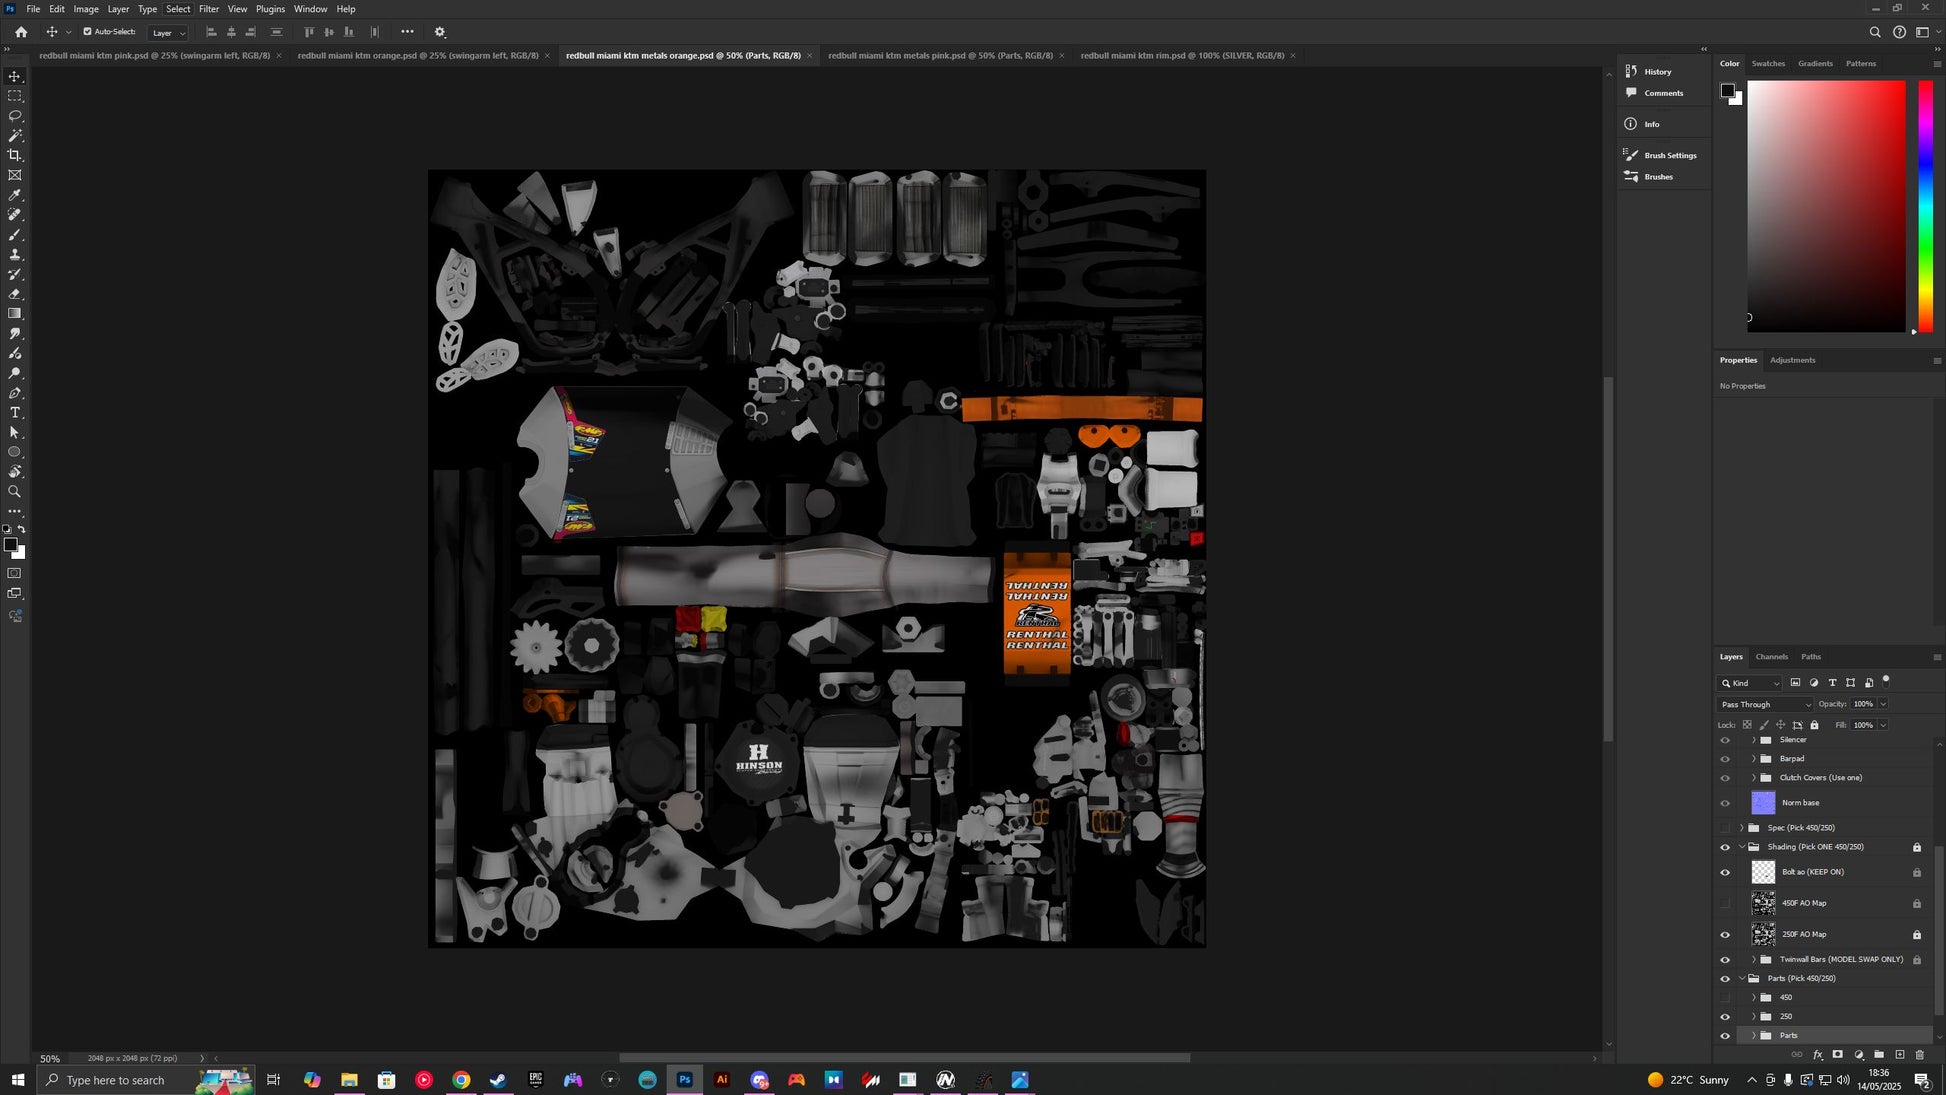This screenshot has height=1095, width=1946.
Task: Toggle the Auto-Select checkbox
Action: [87, 32]
